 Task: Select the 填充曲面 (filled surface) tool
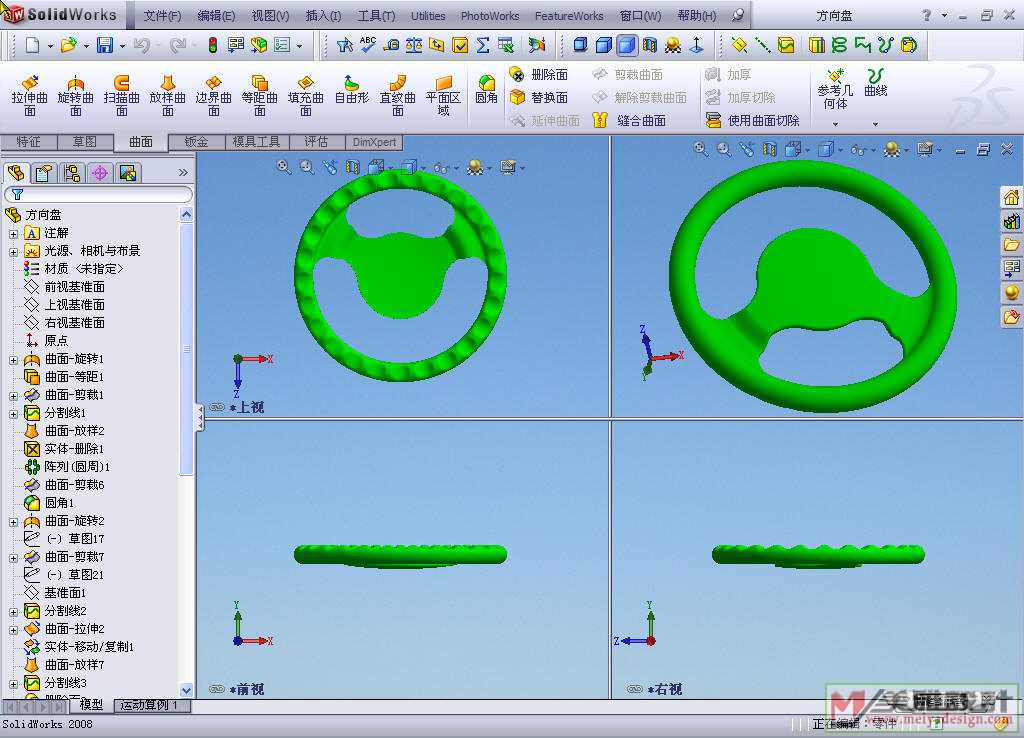pyautogui.click(x=306, y=96)
